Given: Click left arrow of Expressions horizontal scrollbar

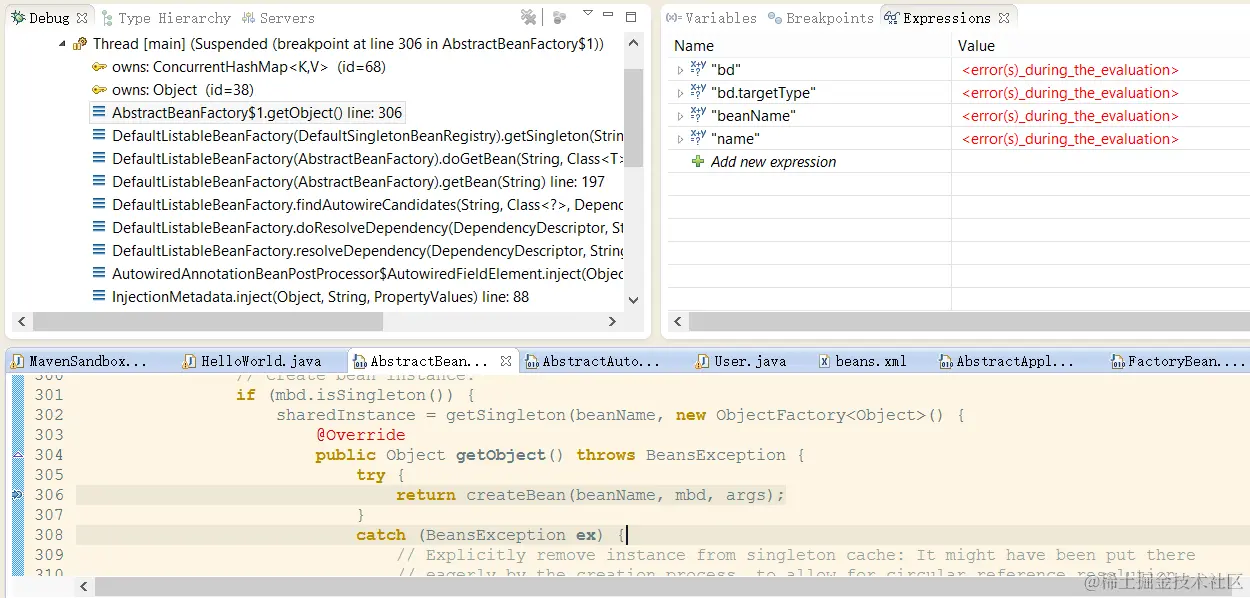Looking at the screenshot, I should [x=678, y=321].
